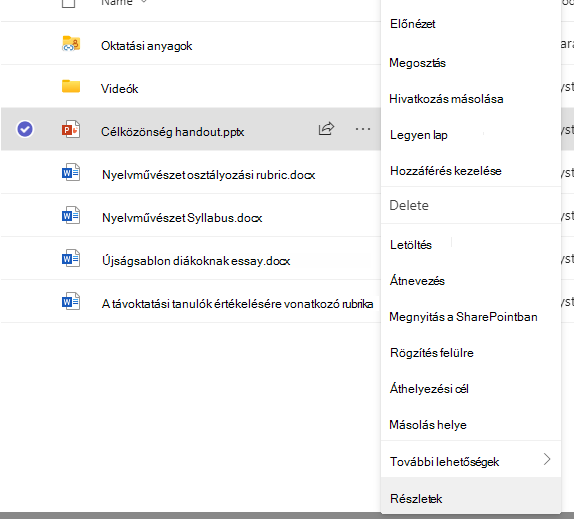Click Word icon for Nyelvművészet Syllabus.docx

coord(71,216)
